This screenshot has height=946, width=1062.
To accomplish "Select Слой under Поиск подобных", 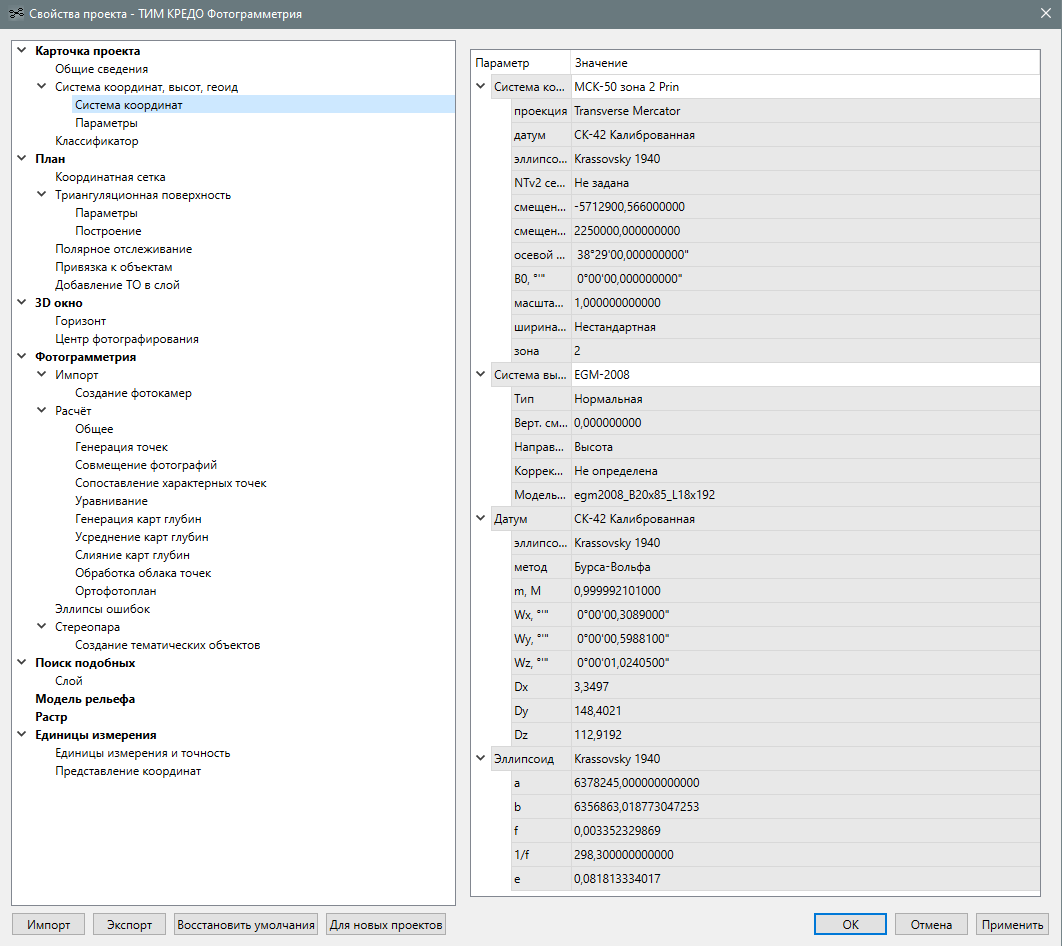I will (x=69, y=681).
